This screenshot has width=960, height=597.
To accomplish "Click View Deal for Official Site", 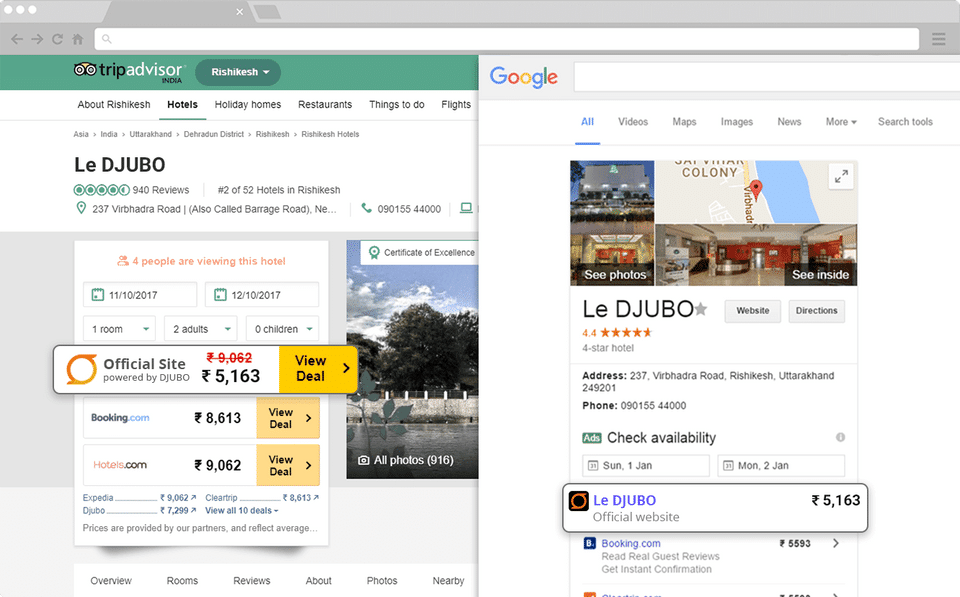I will [318, 369].
